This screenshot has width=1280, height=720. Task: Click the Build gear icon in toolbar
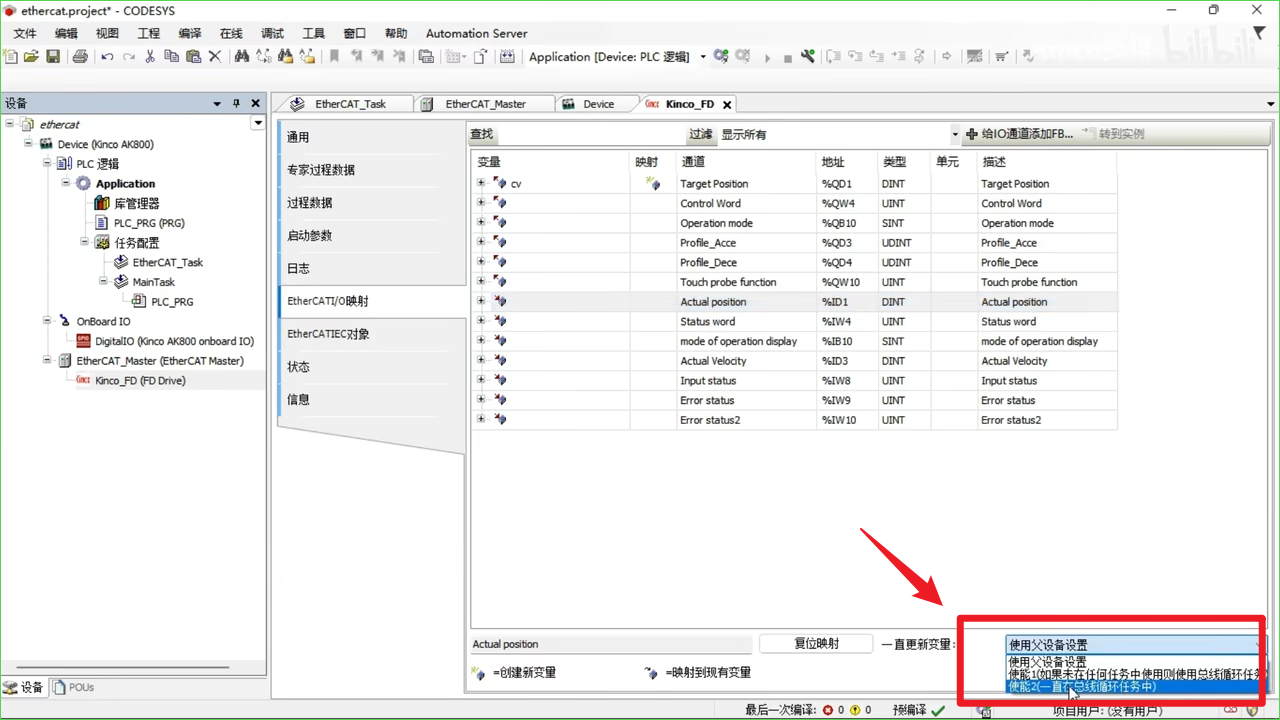[721, 57]
